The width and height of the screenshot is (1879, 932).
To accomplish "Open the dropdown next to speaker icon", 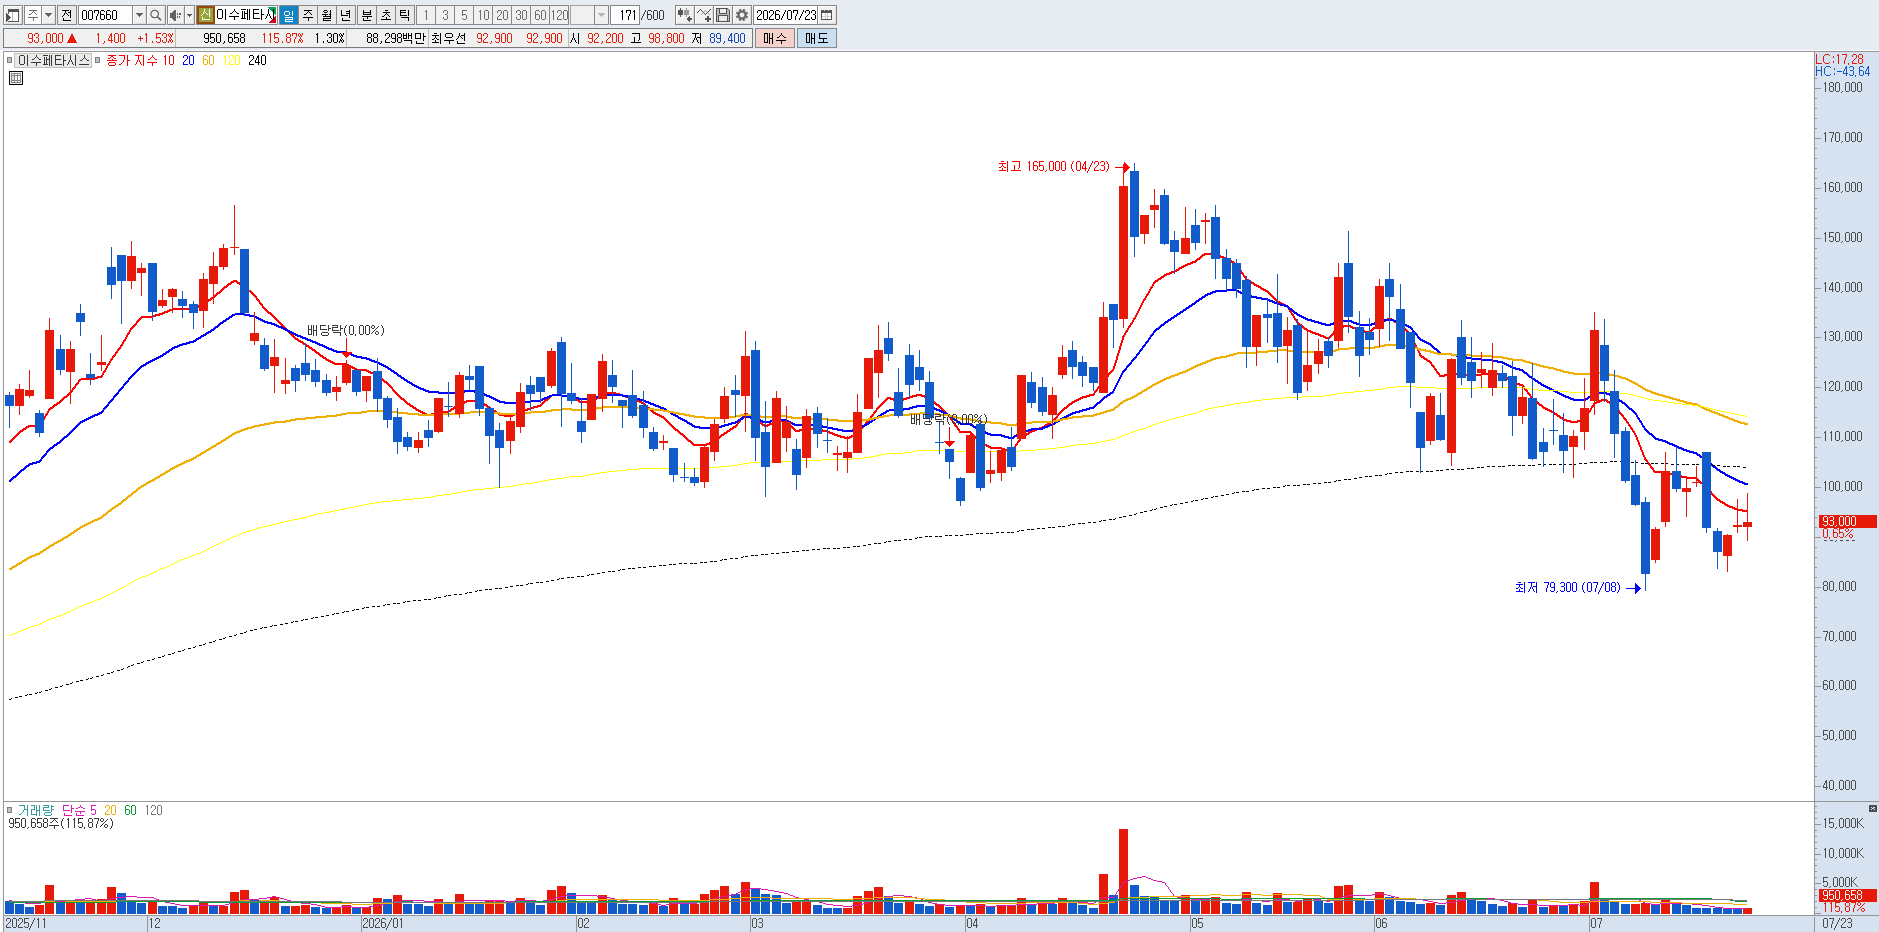I will tap(189, 15).
